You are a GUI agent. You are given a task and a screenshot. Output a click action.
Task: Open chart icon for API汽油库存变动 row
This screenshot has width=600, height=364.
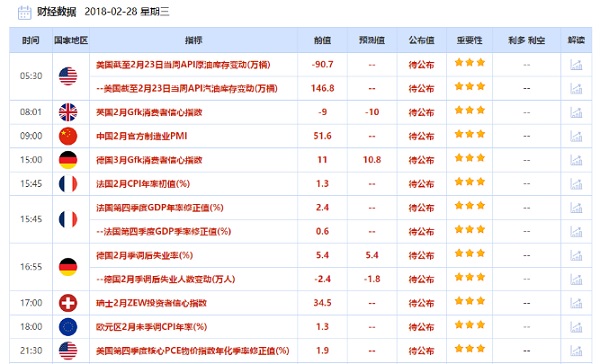point(576,88)
